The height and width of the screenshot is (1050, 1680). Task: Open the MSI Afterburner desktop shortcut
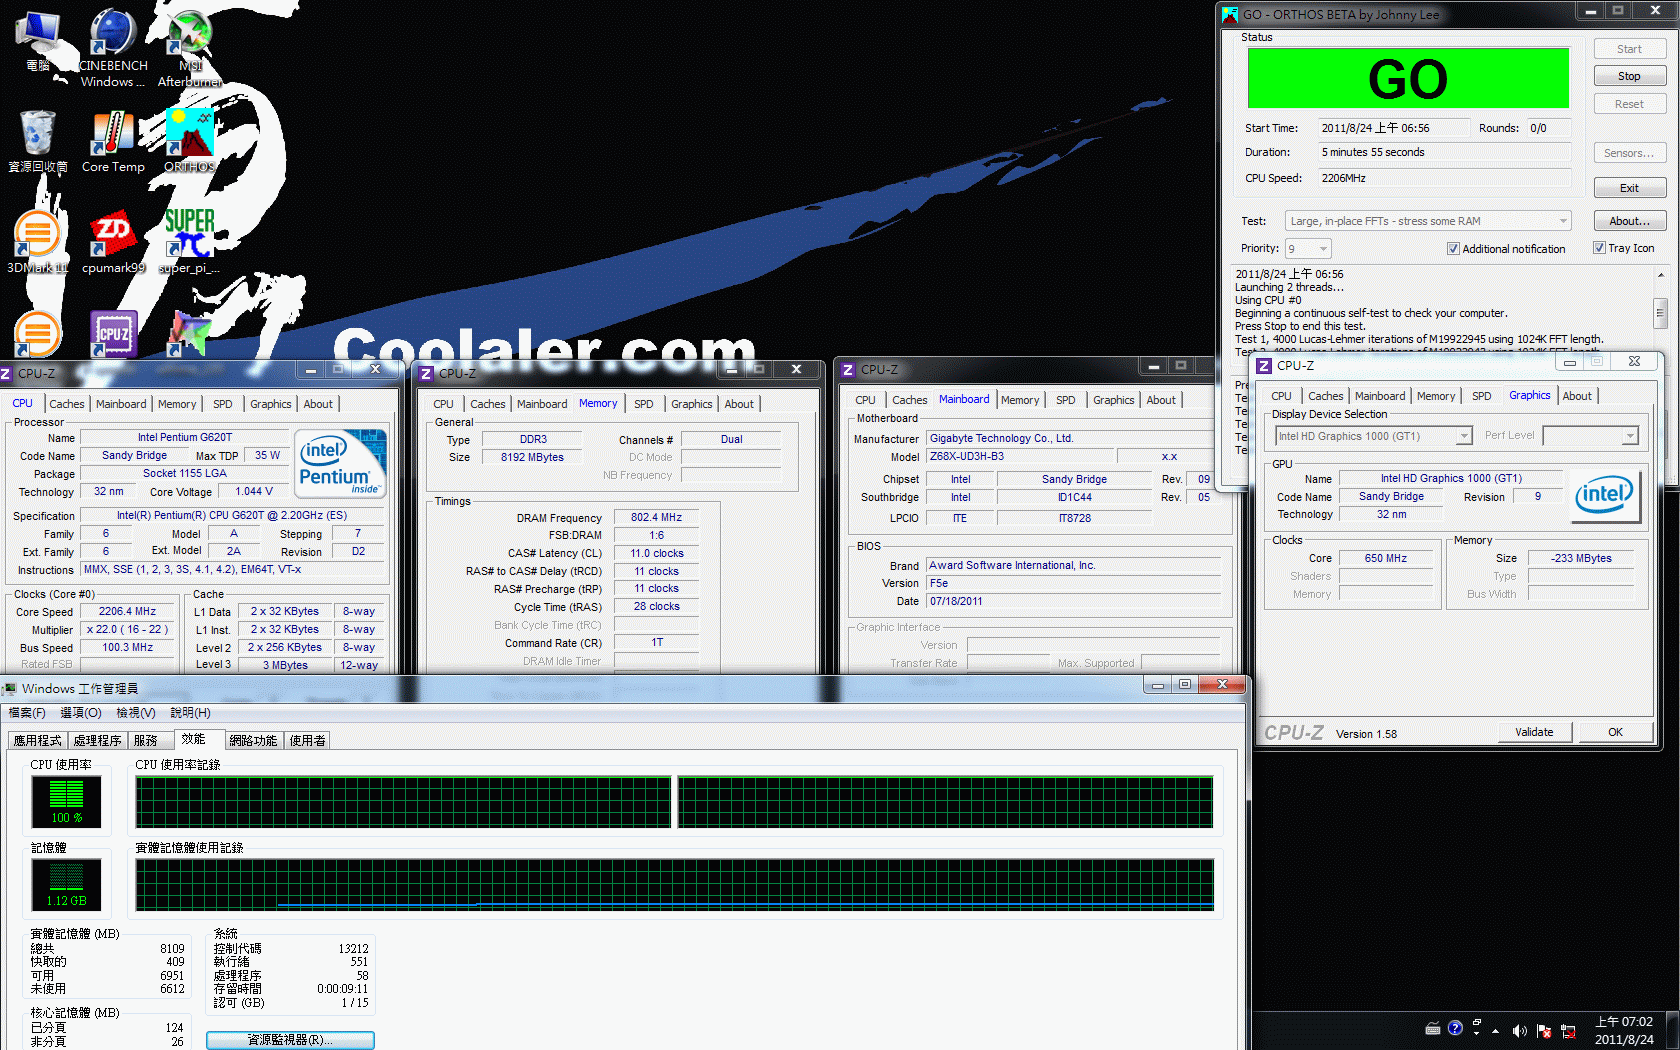189,48
